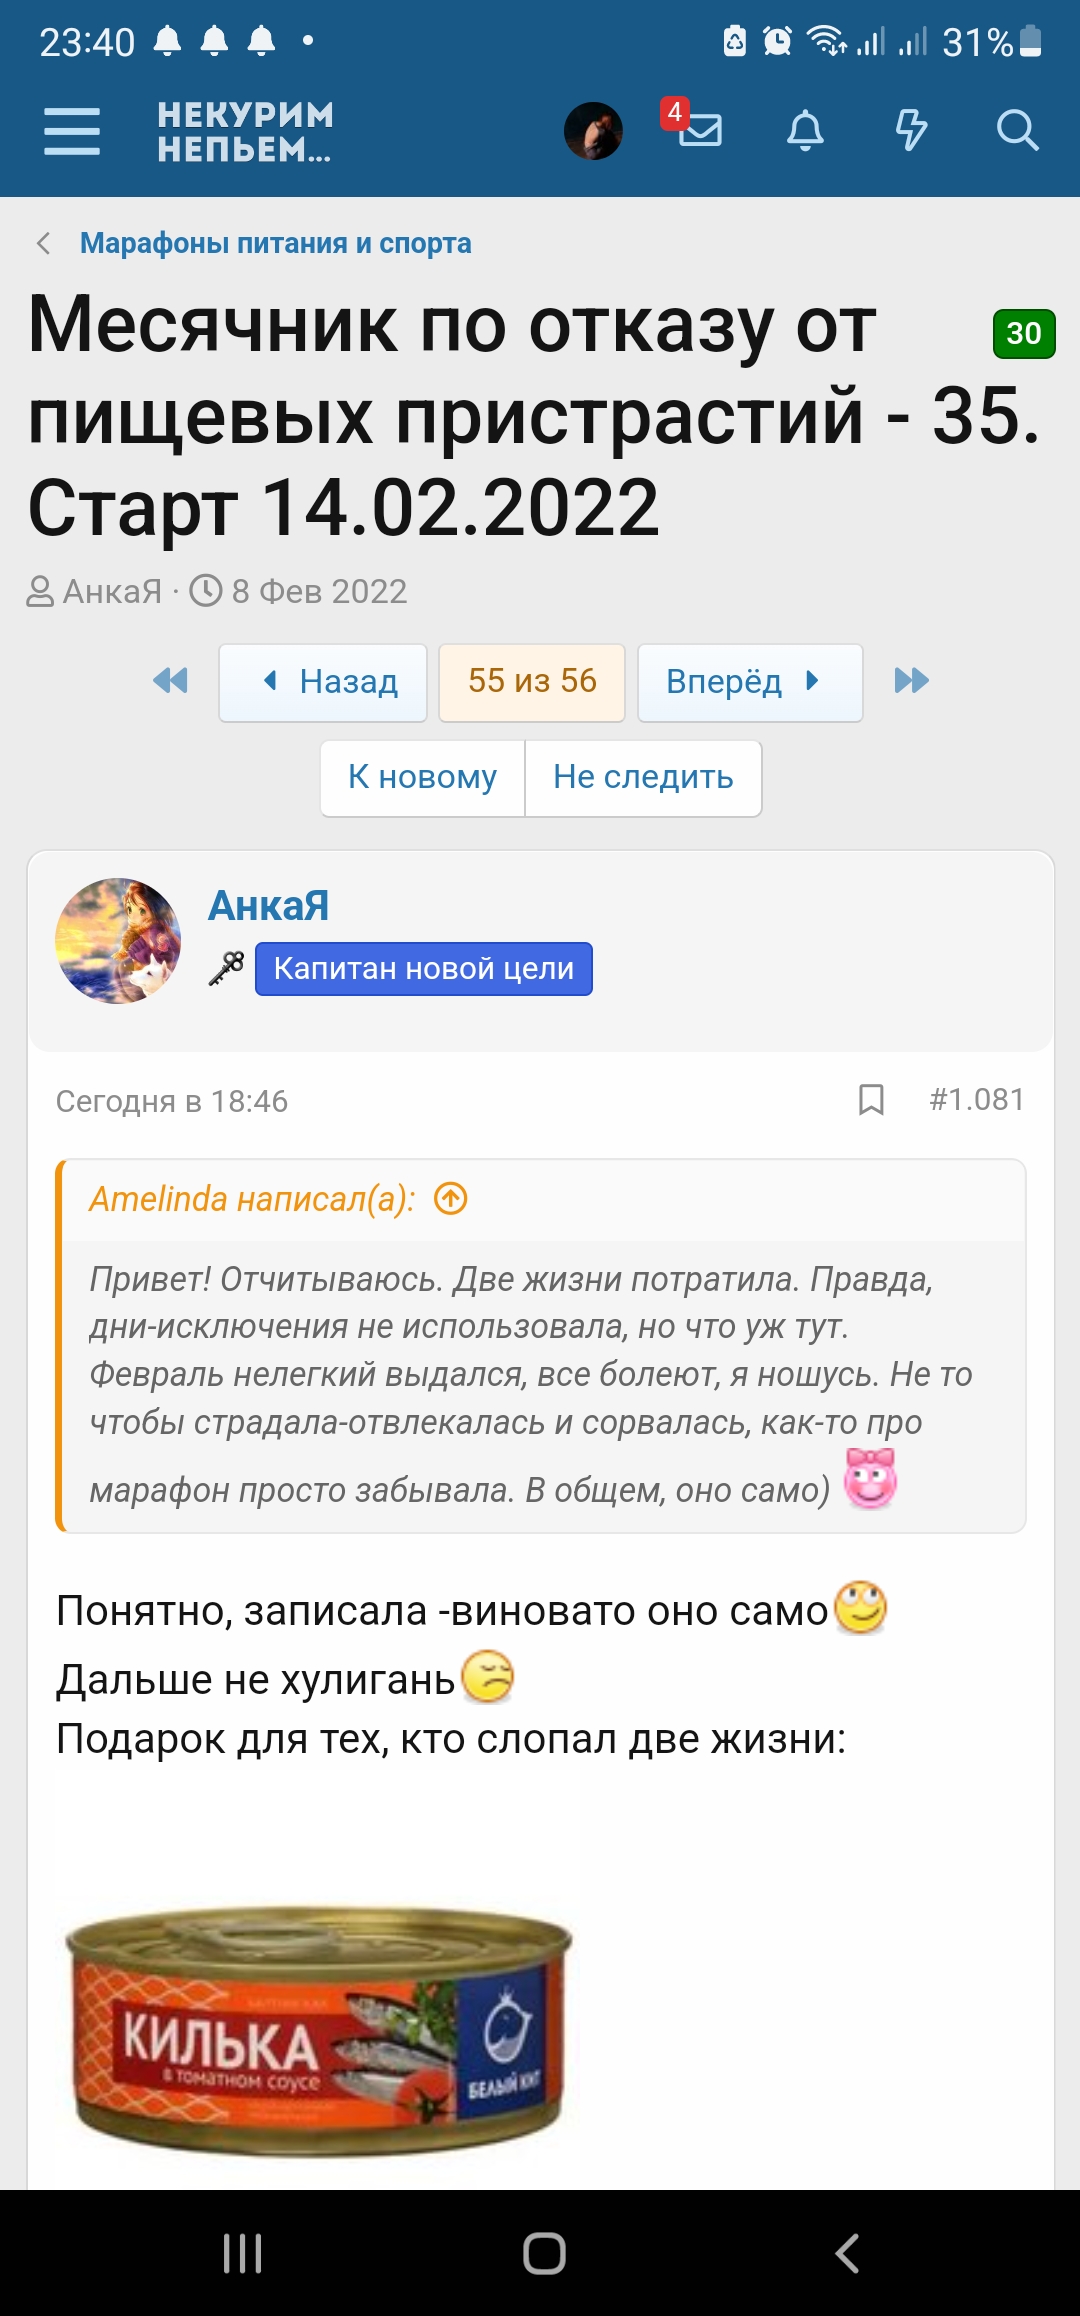Viewport: 1080px width, 2316px height.
Task: Open private messages inbox with 4 unread
Action: tap(699, 129)
